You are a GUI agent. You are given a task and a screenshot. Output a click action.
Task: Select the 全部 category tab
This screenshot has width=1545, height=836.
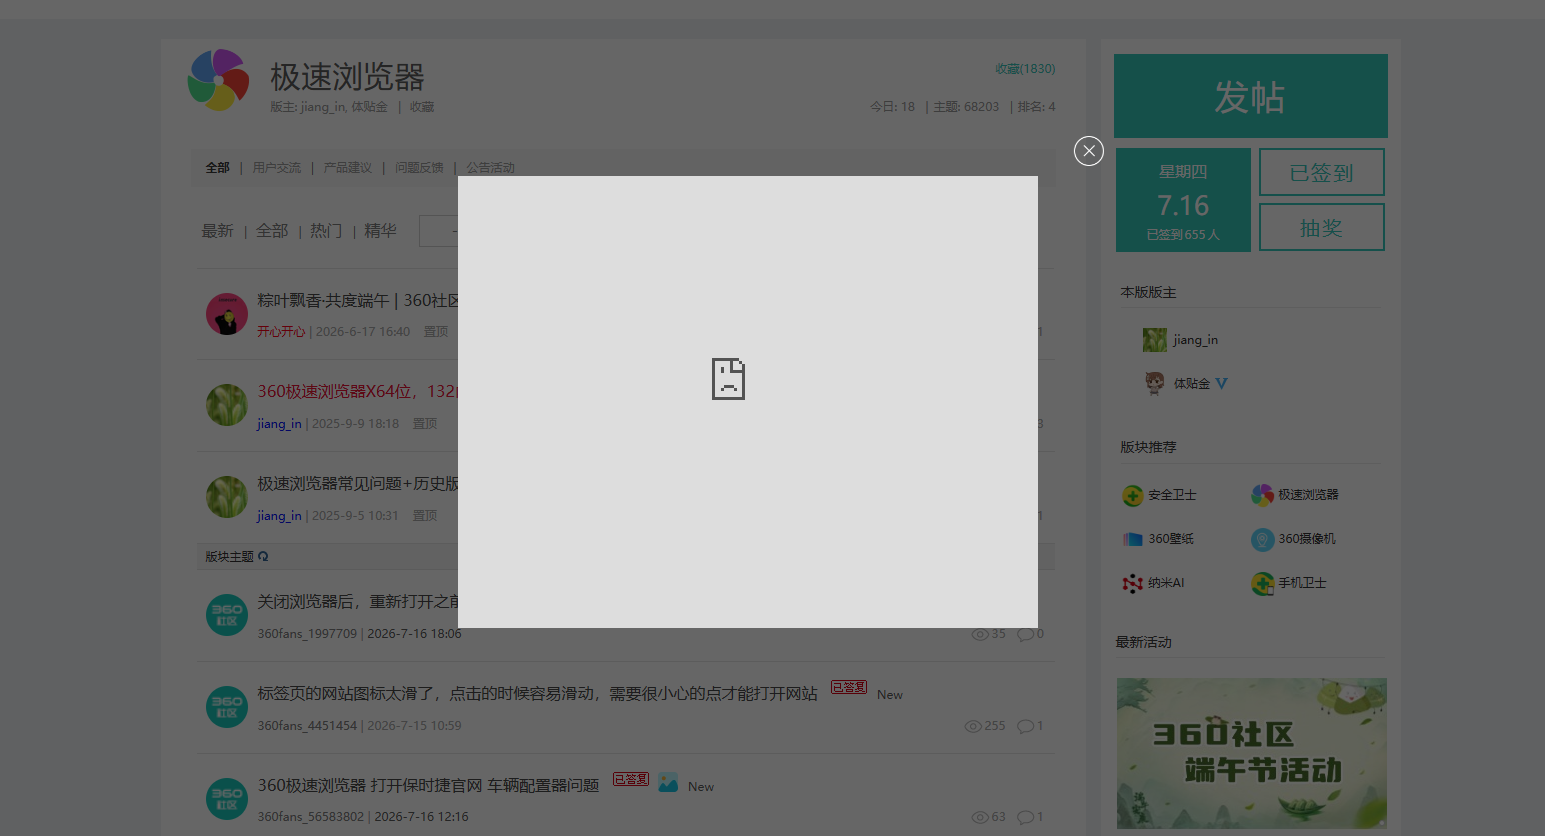[217, 168]
